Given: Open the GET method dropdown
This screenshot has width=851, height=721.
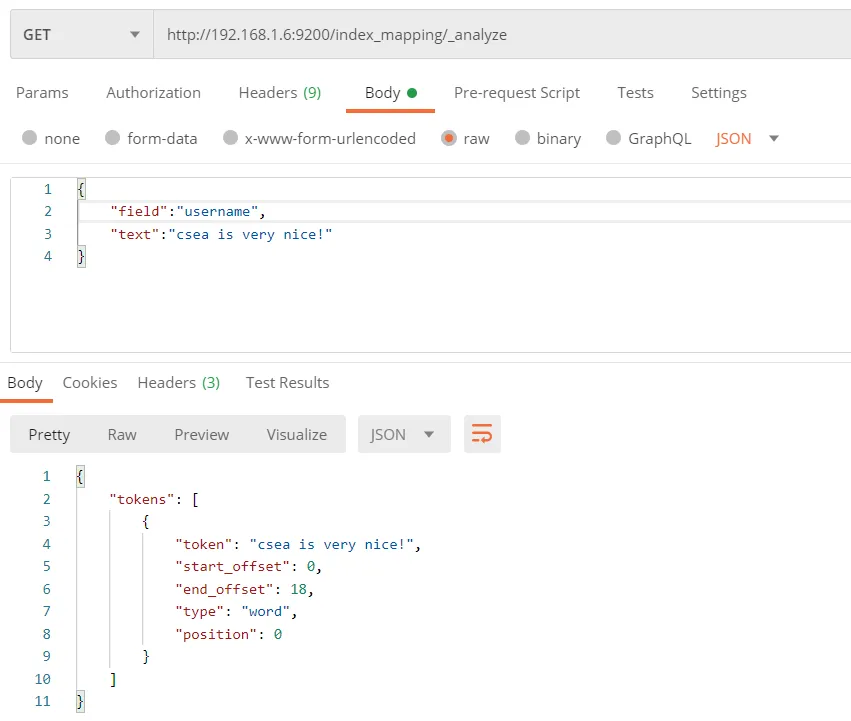Looking at the screenshot, I should pyautogui.click(x=80, y=34).
